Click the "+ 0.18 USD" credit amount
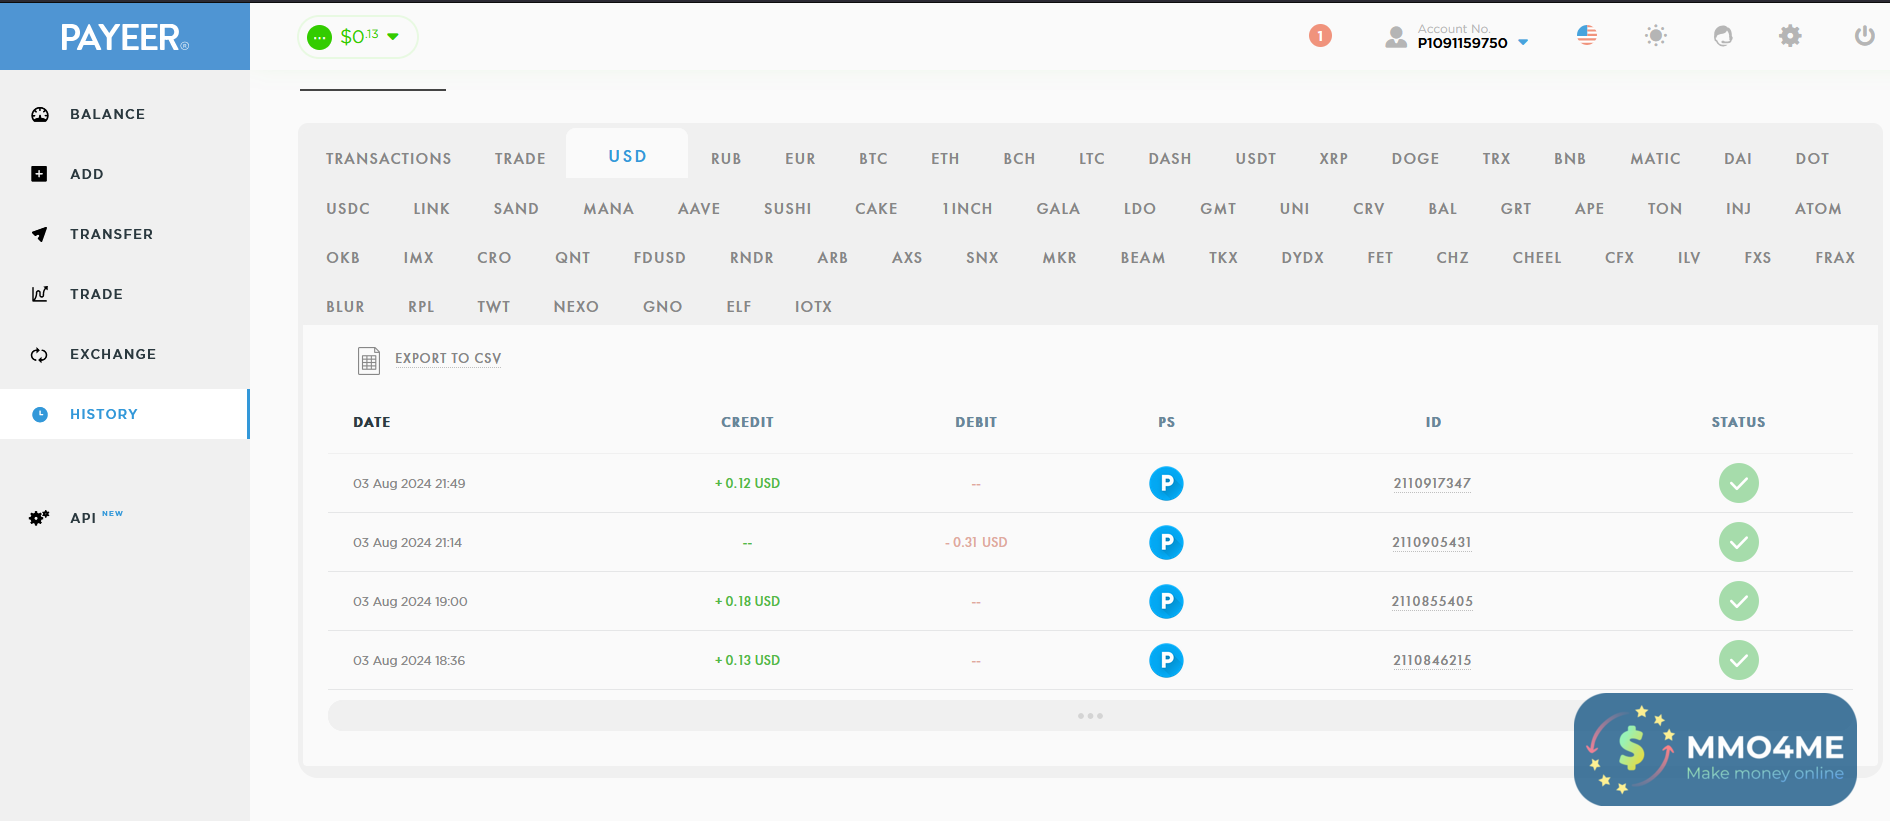The image size is (1890, 821). pyautogui.click(x=747, y=601)
